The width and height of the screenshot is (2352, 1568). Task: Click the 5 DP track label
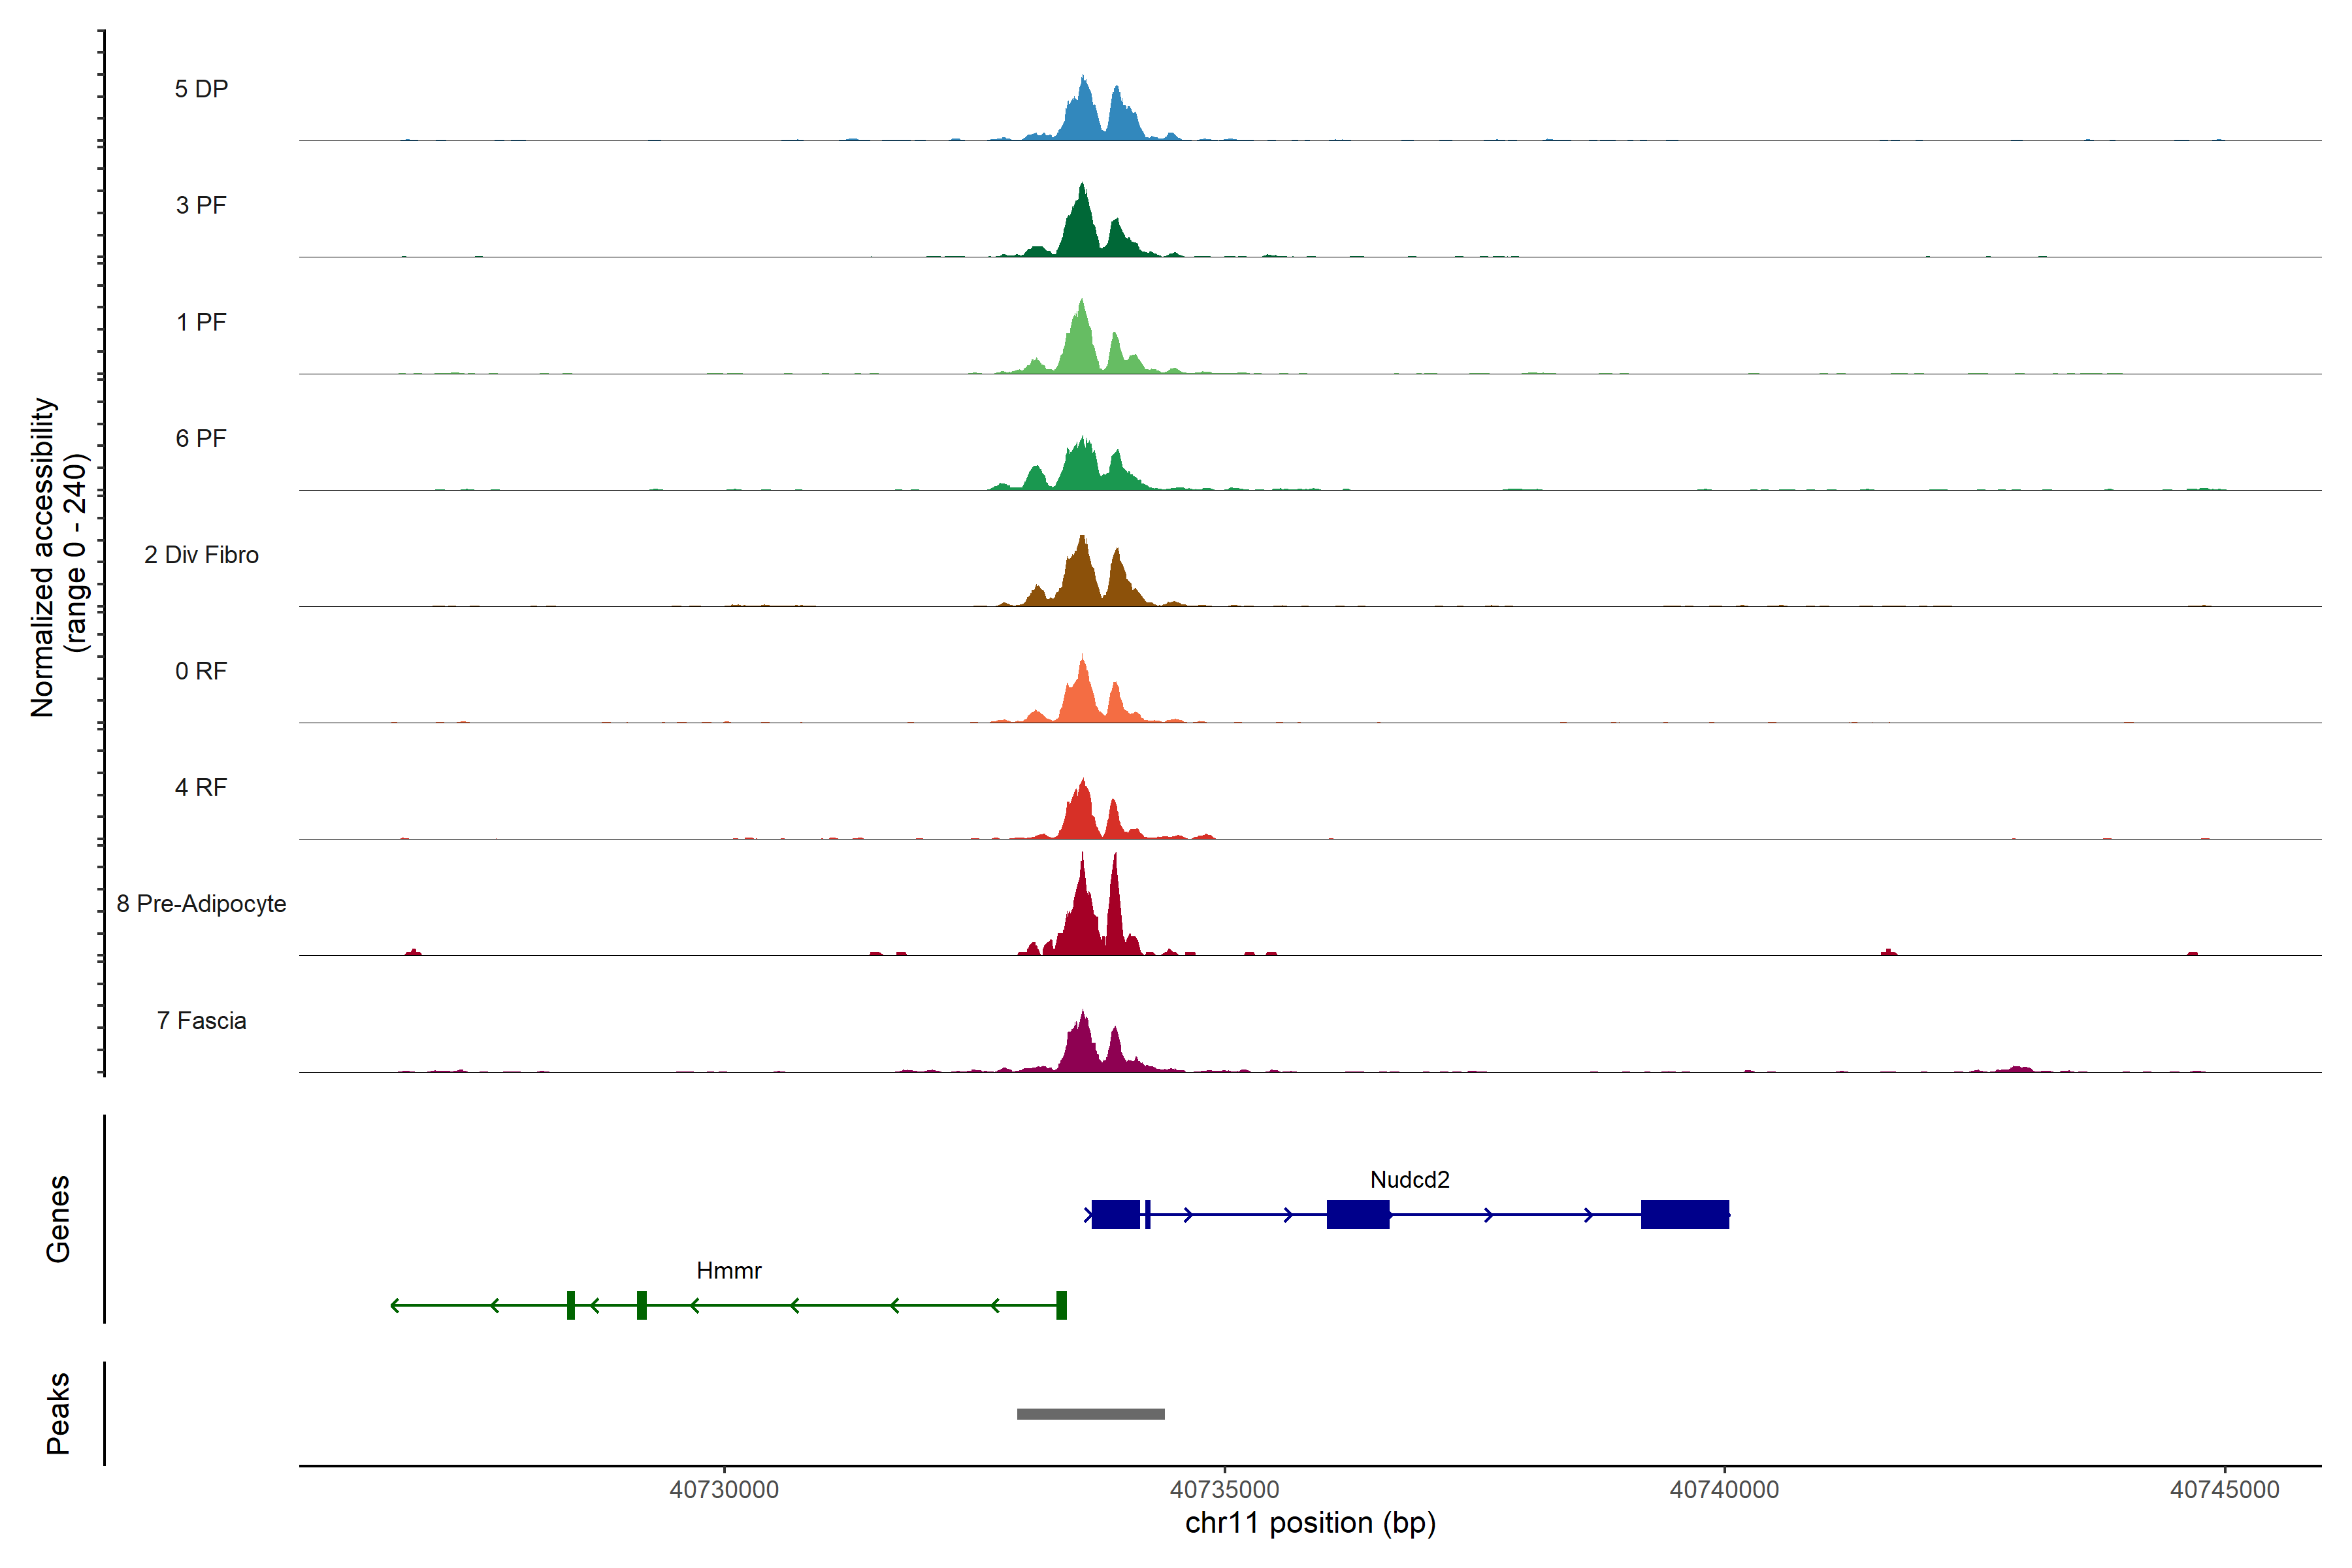(x=201, y=89)
